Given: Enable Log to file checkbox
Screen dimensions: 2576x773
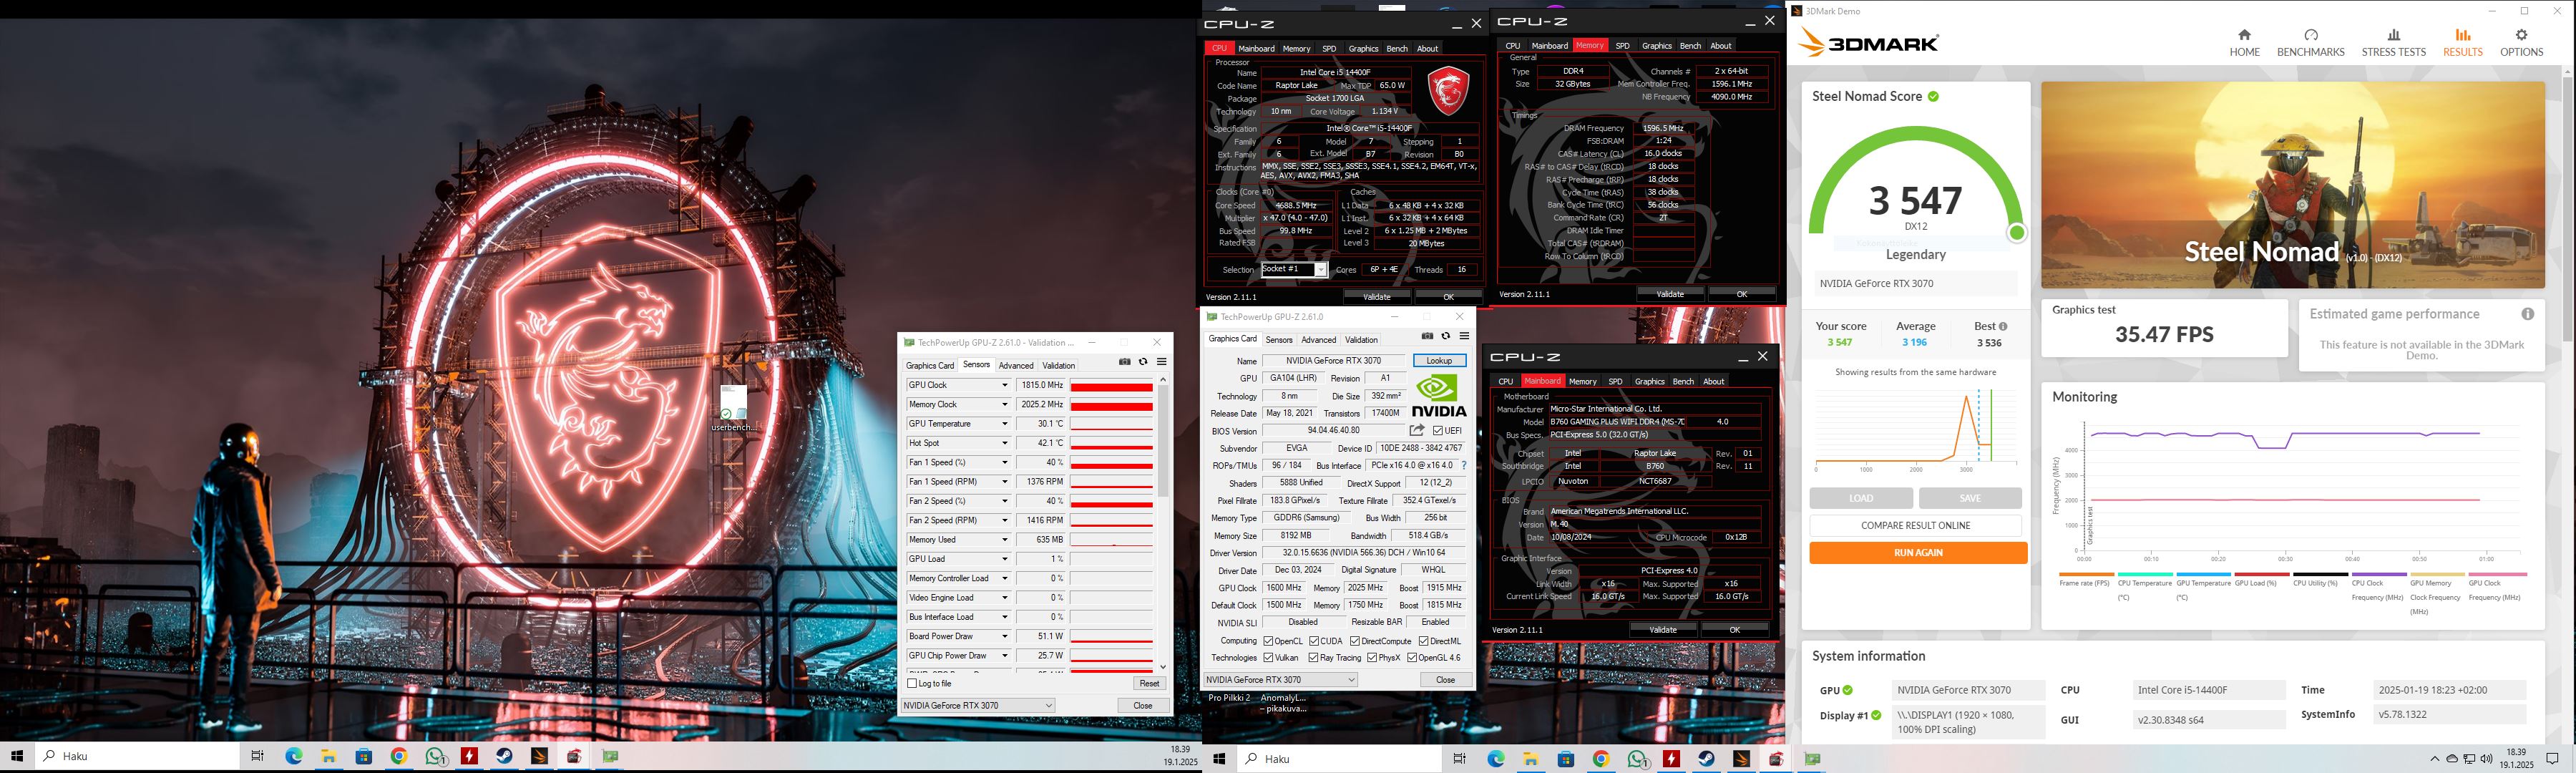Looking at the screenshot, I should click(x=912, y=683).
